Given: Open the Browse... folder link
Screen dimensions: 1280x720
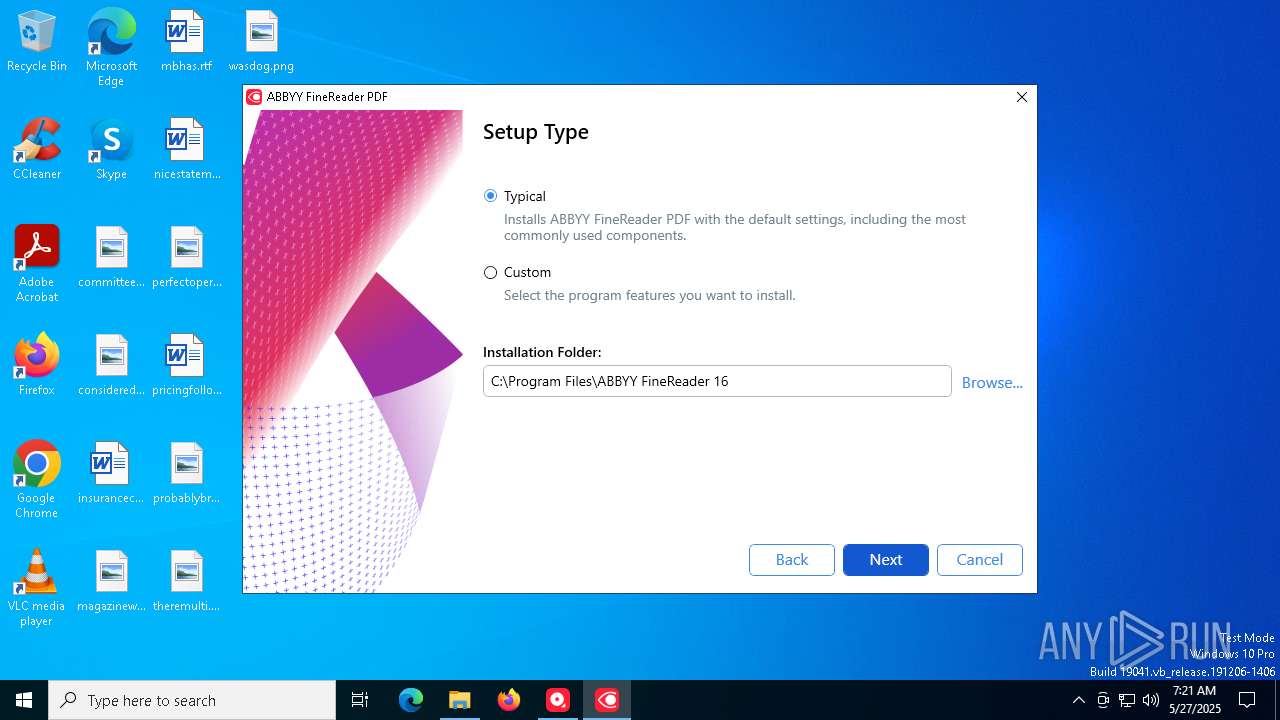Looking at the screenshot, I should 992,382.
